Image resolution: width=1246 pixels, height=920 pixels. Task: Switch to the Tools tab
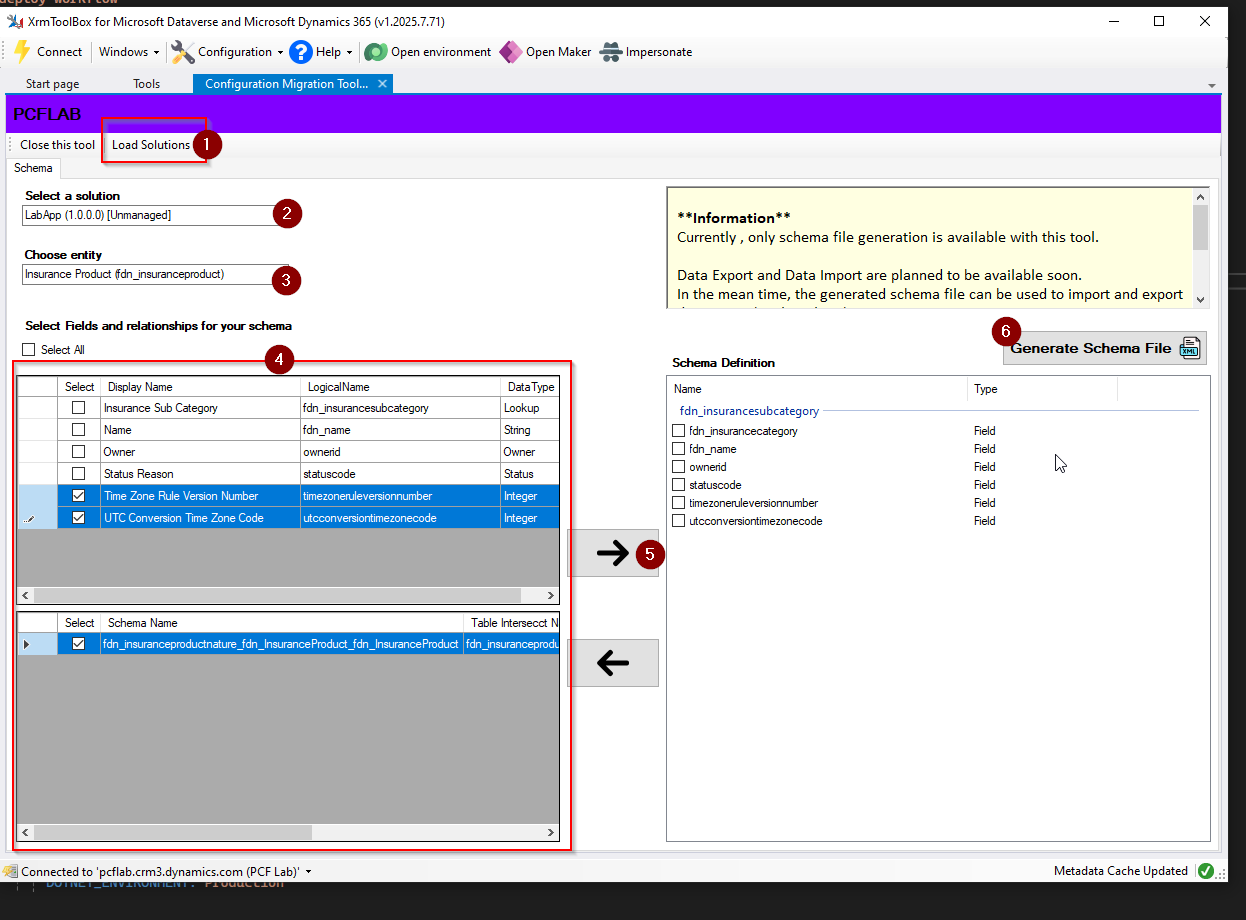click(x=146, y=84)
